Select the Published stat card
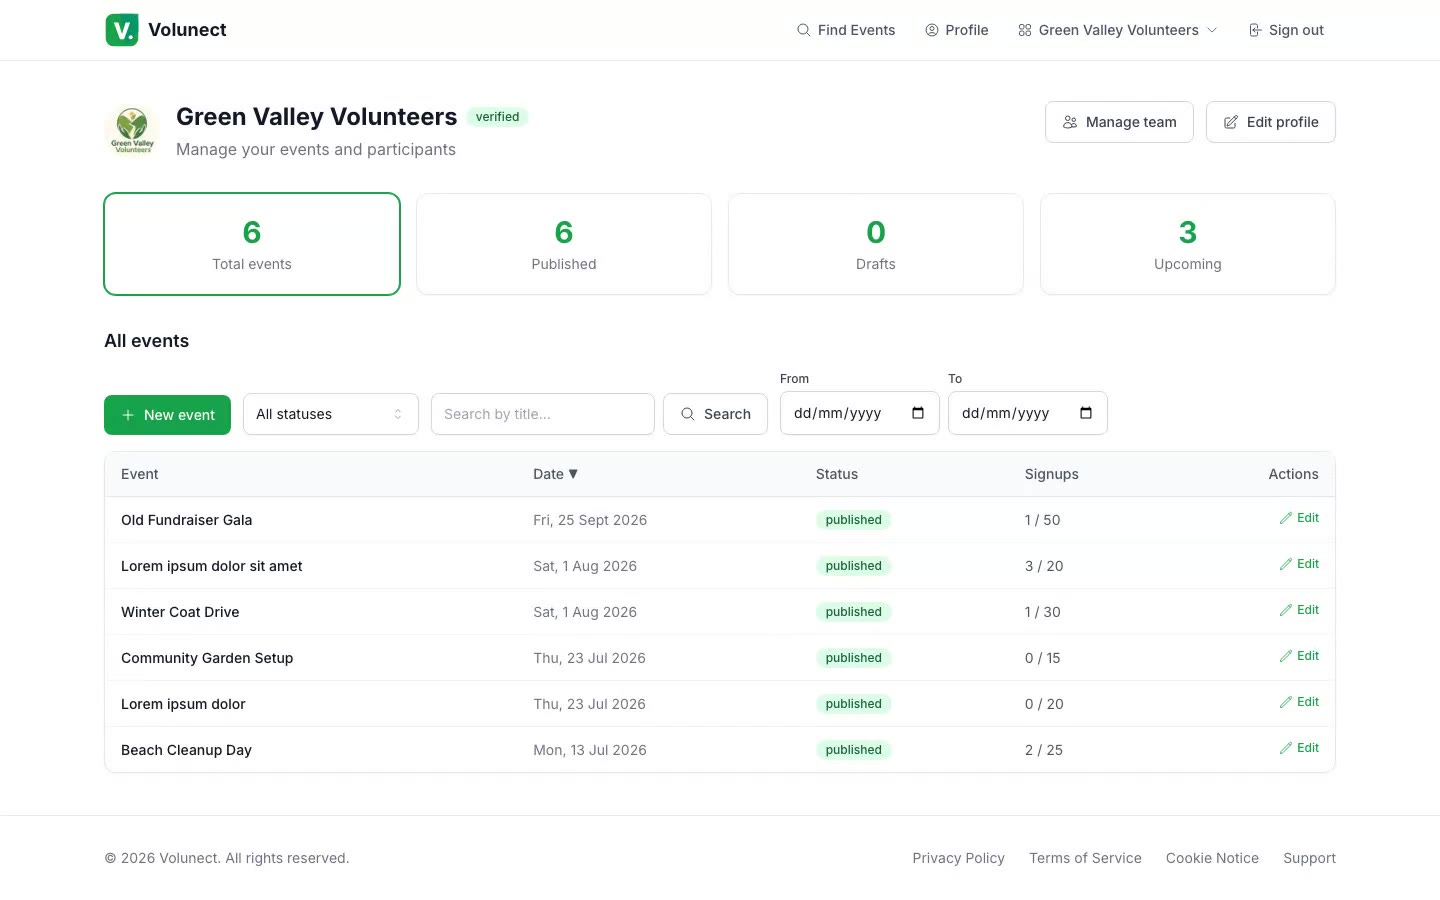Screen dimensions: 1440x900 564,244
